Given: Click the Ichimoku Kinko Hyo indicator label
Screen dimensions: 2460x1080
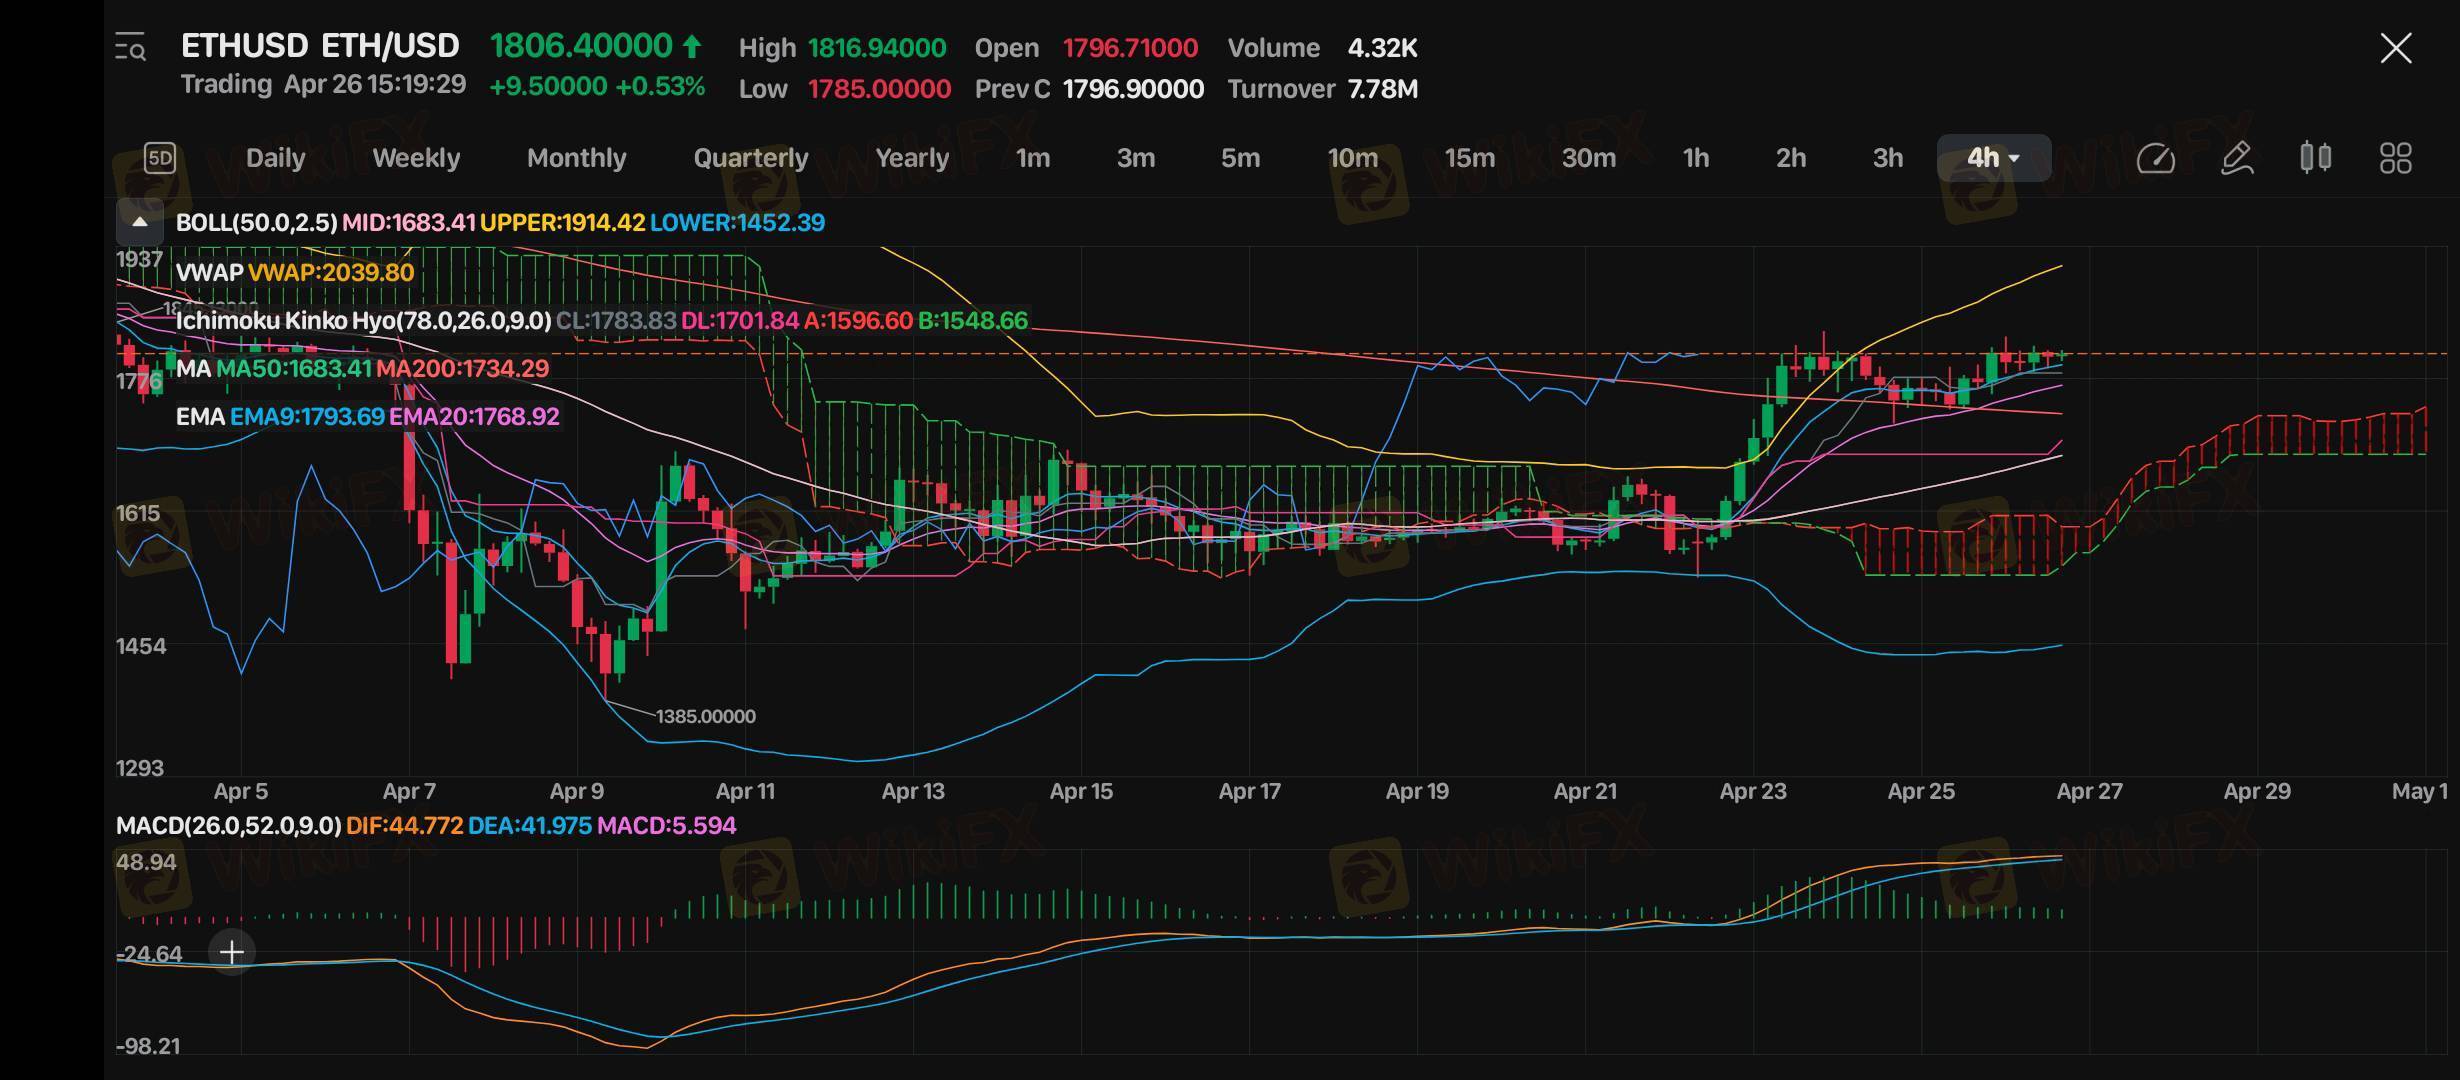Looking at the screenshot, I should (363, 321).
